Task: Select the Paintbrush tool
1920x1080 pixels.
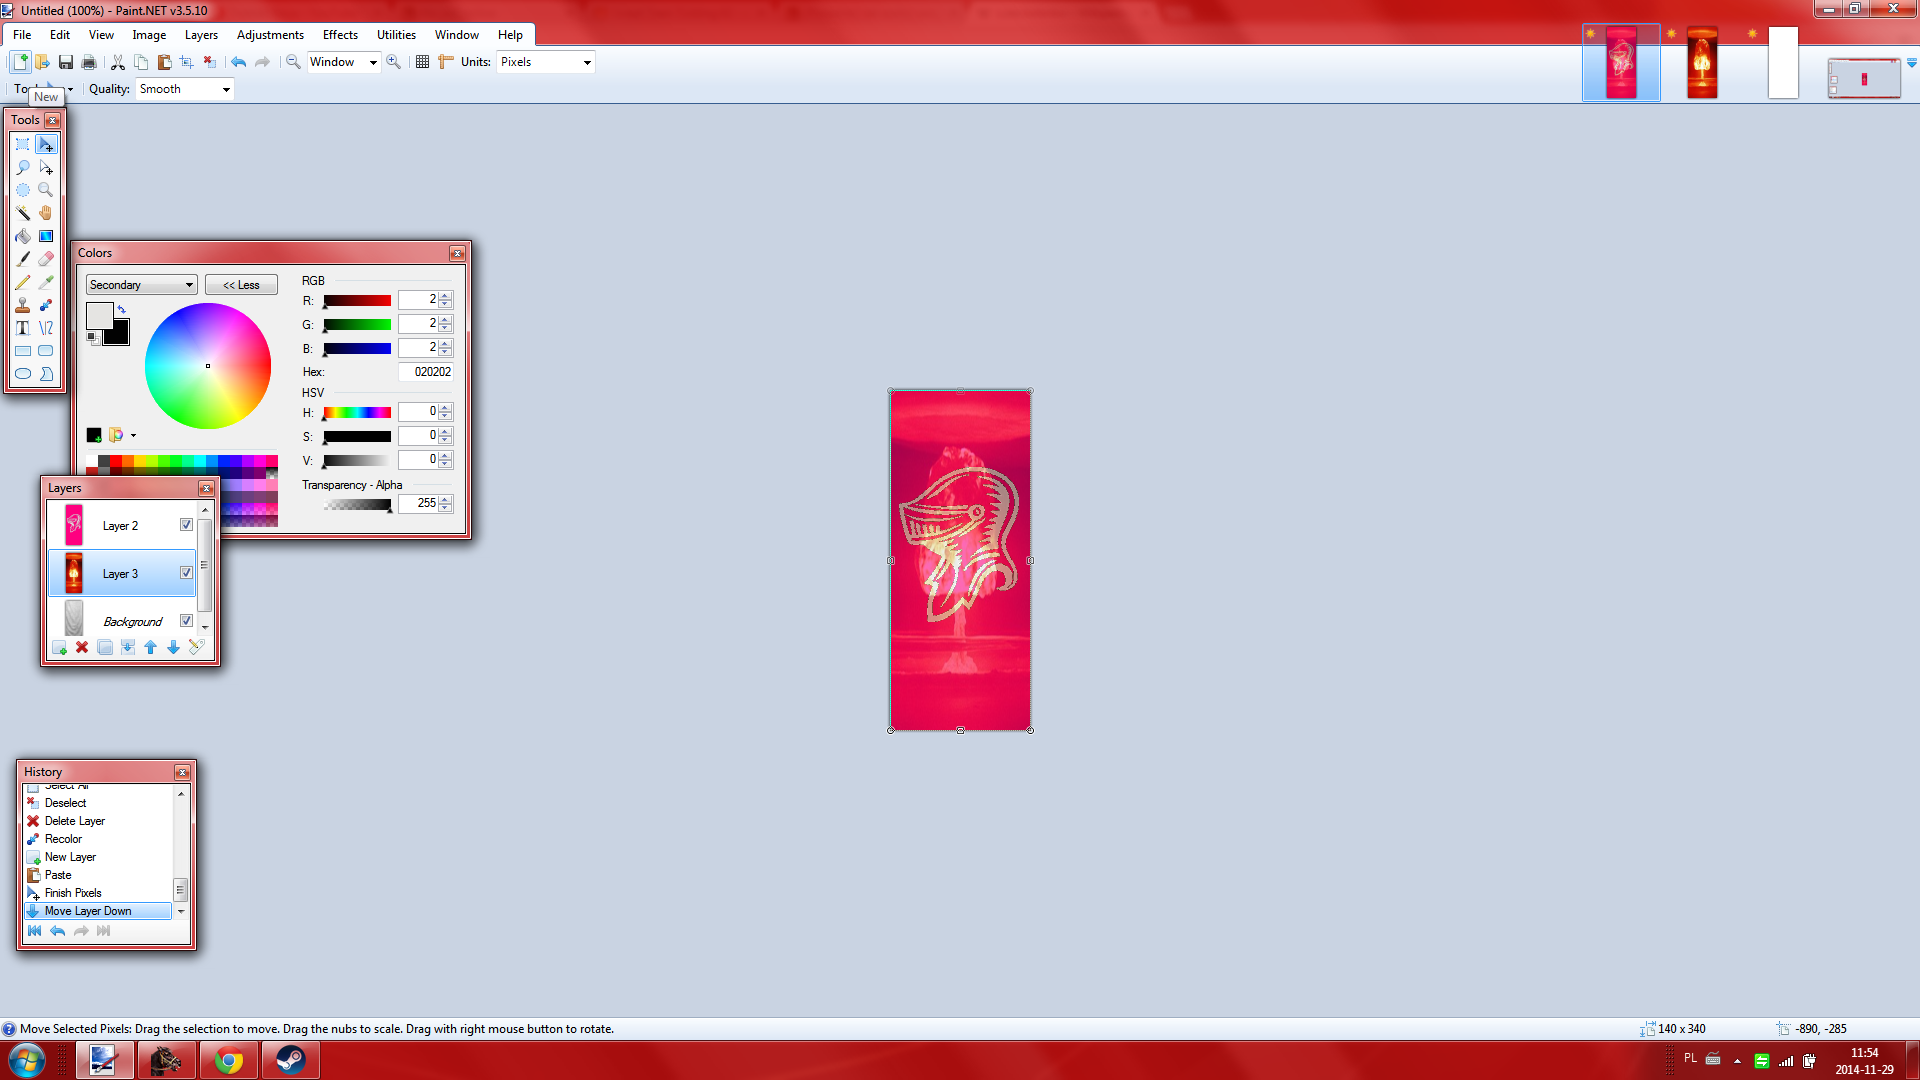Action: tap(22, 259)
